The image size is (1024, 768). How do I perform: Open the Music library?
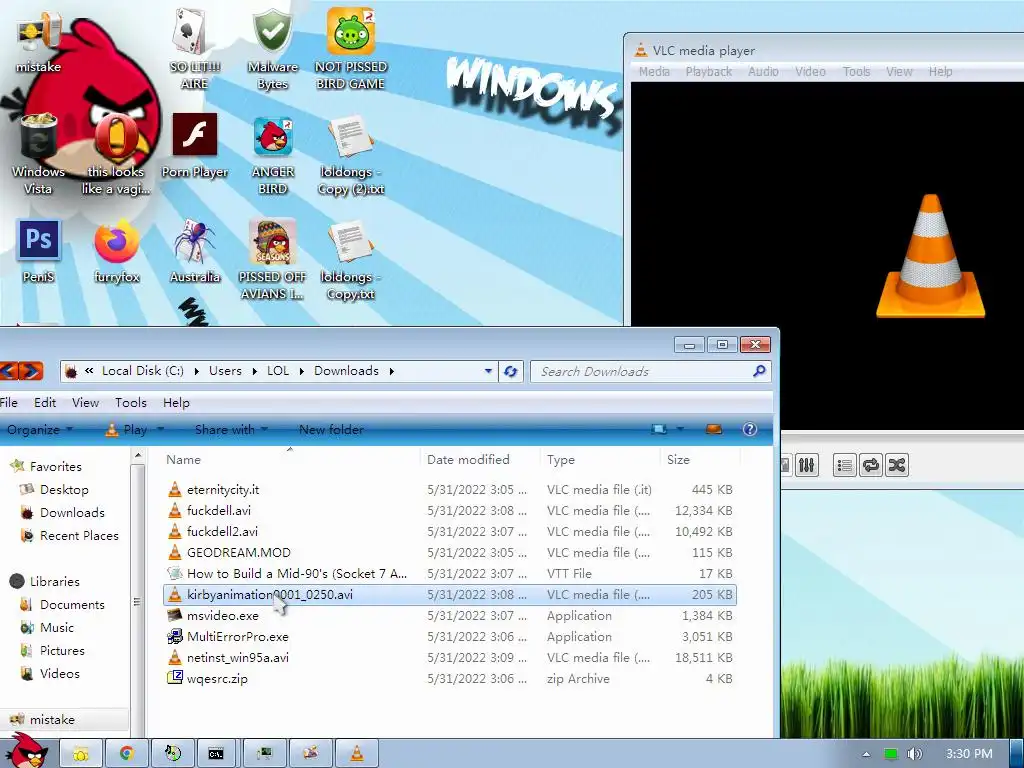(x=48, y=628)
